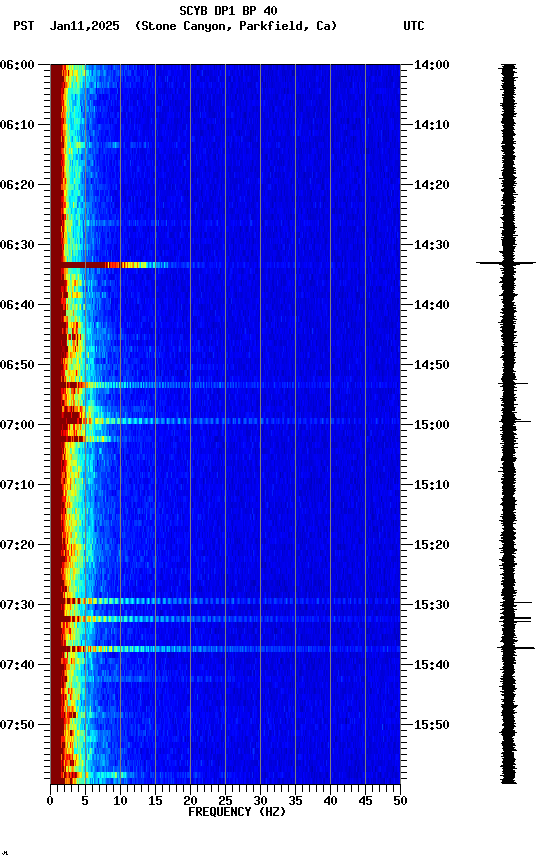552x864 pixels.
Task: Click the largest spike on the seismogram trace
Action: (x=506, y=263)
